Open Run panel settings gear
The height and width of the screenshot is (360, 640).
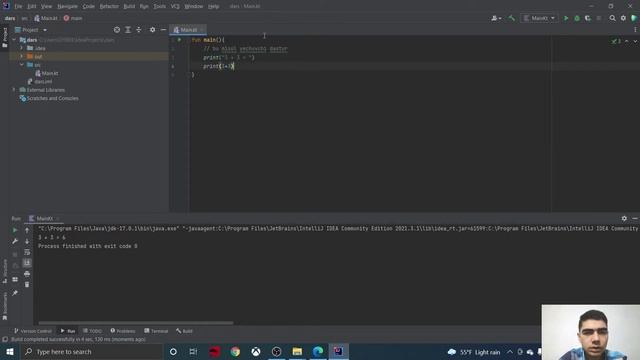(624, 219)
